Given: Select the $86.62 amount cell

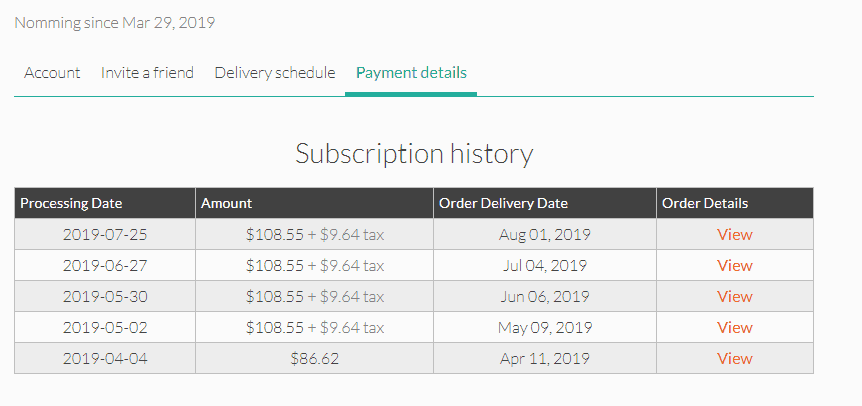Looking at the screenshot, I should [314, 359].
